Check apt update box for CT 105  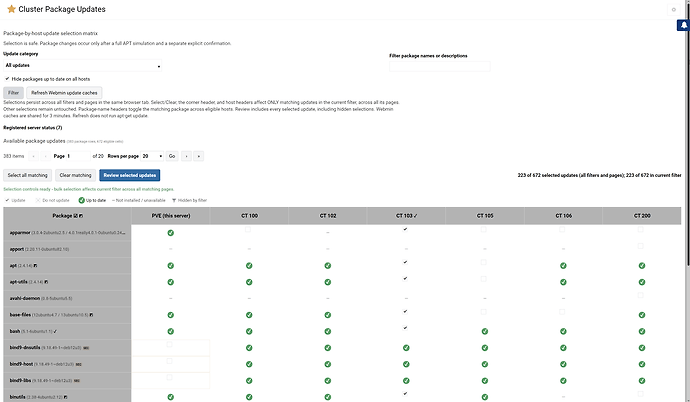(x=484, y=263)
